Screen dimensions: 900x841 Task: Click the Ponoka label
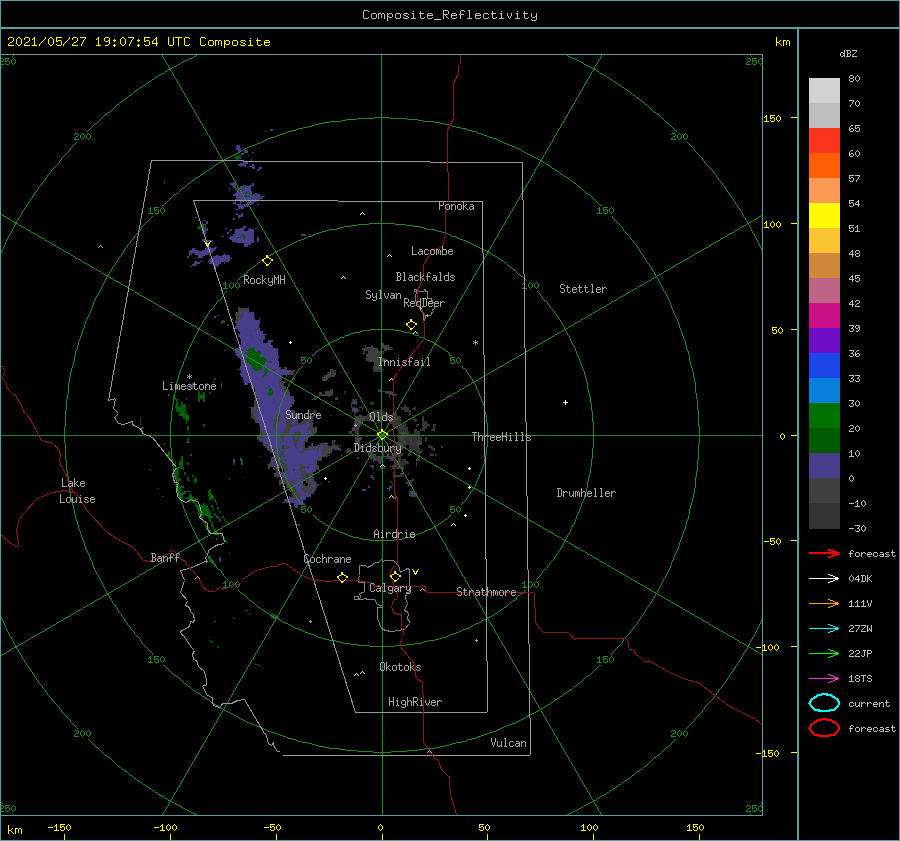pos(456,206)
